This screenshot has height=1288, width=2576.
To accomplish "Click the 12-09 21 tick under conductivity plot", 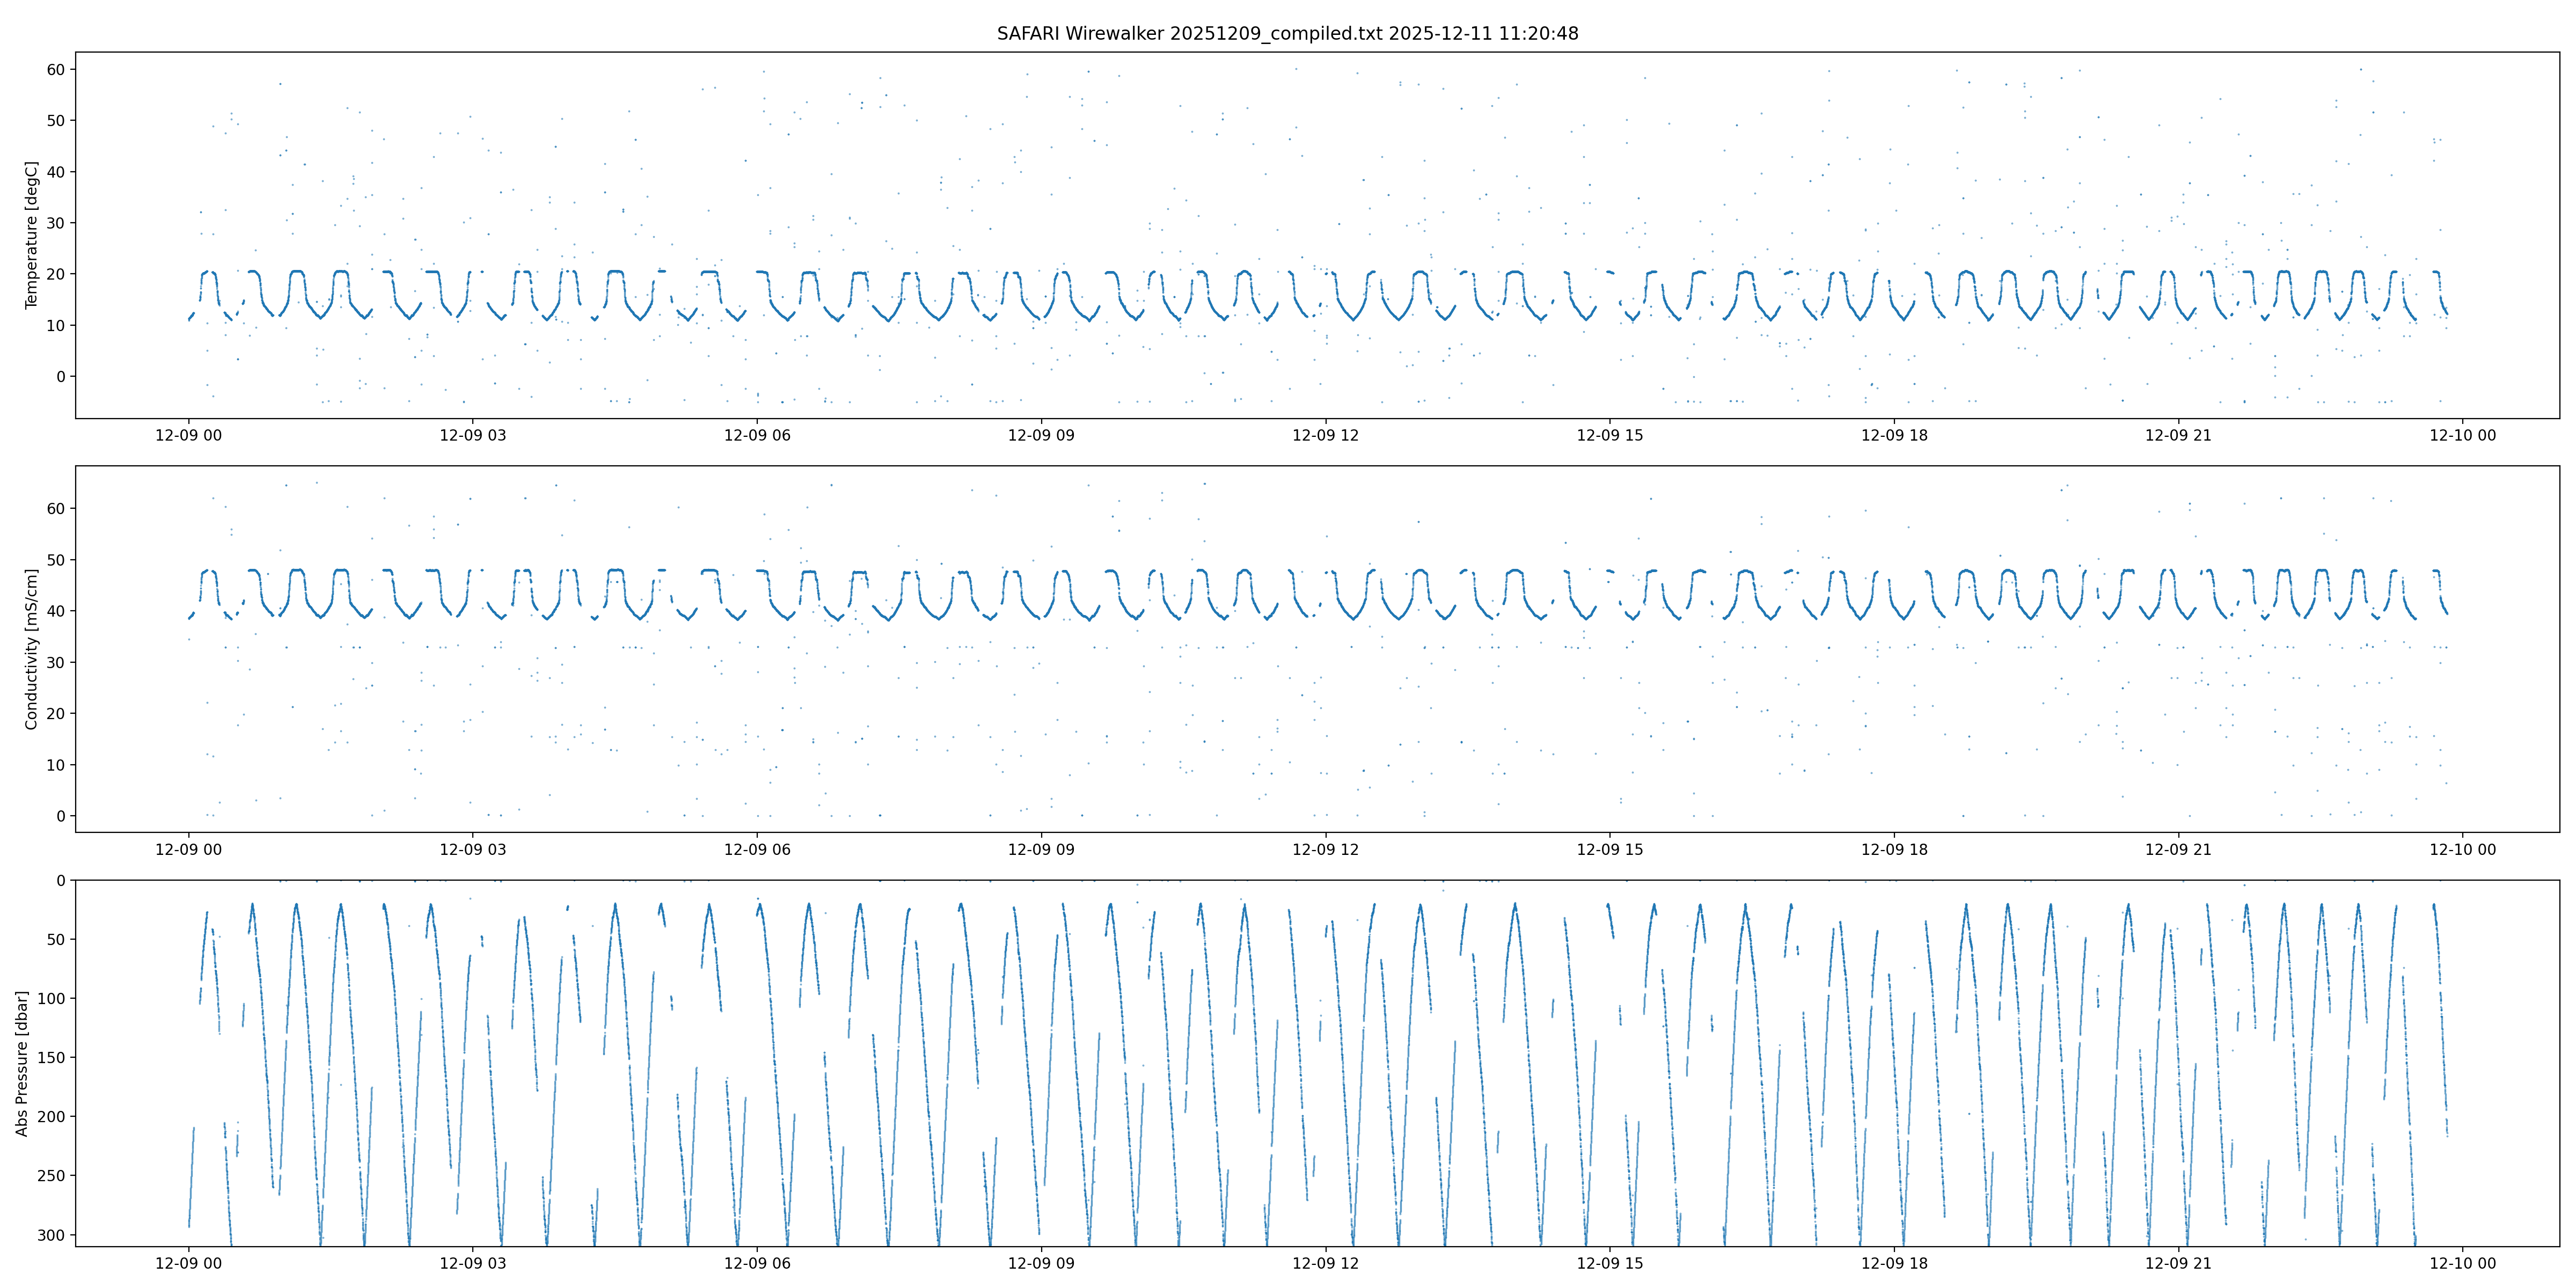I will [x=2178, y=849].
